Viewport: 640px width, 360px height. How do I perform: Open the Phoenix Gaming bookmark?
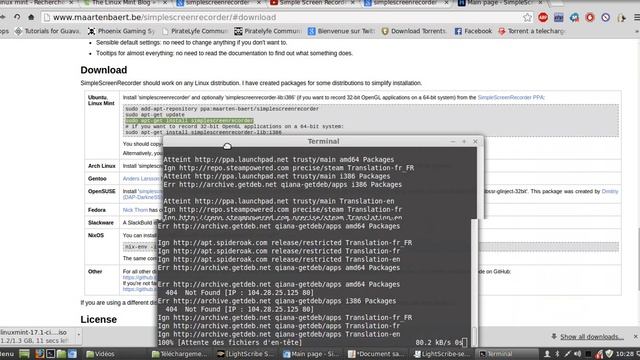point(121,31)
